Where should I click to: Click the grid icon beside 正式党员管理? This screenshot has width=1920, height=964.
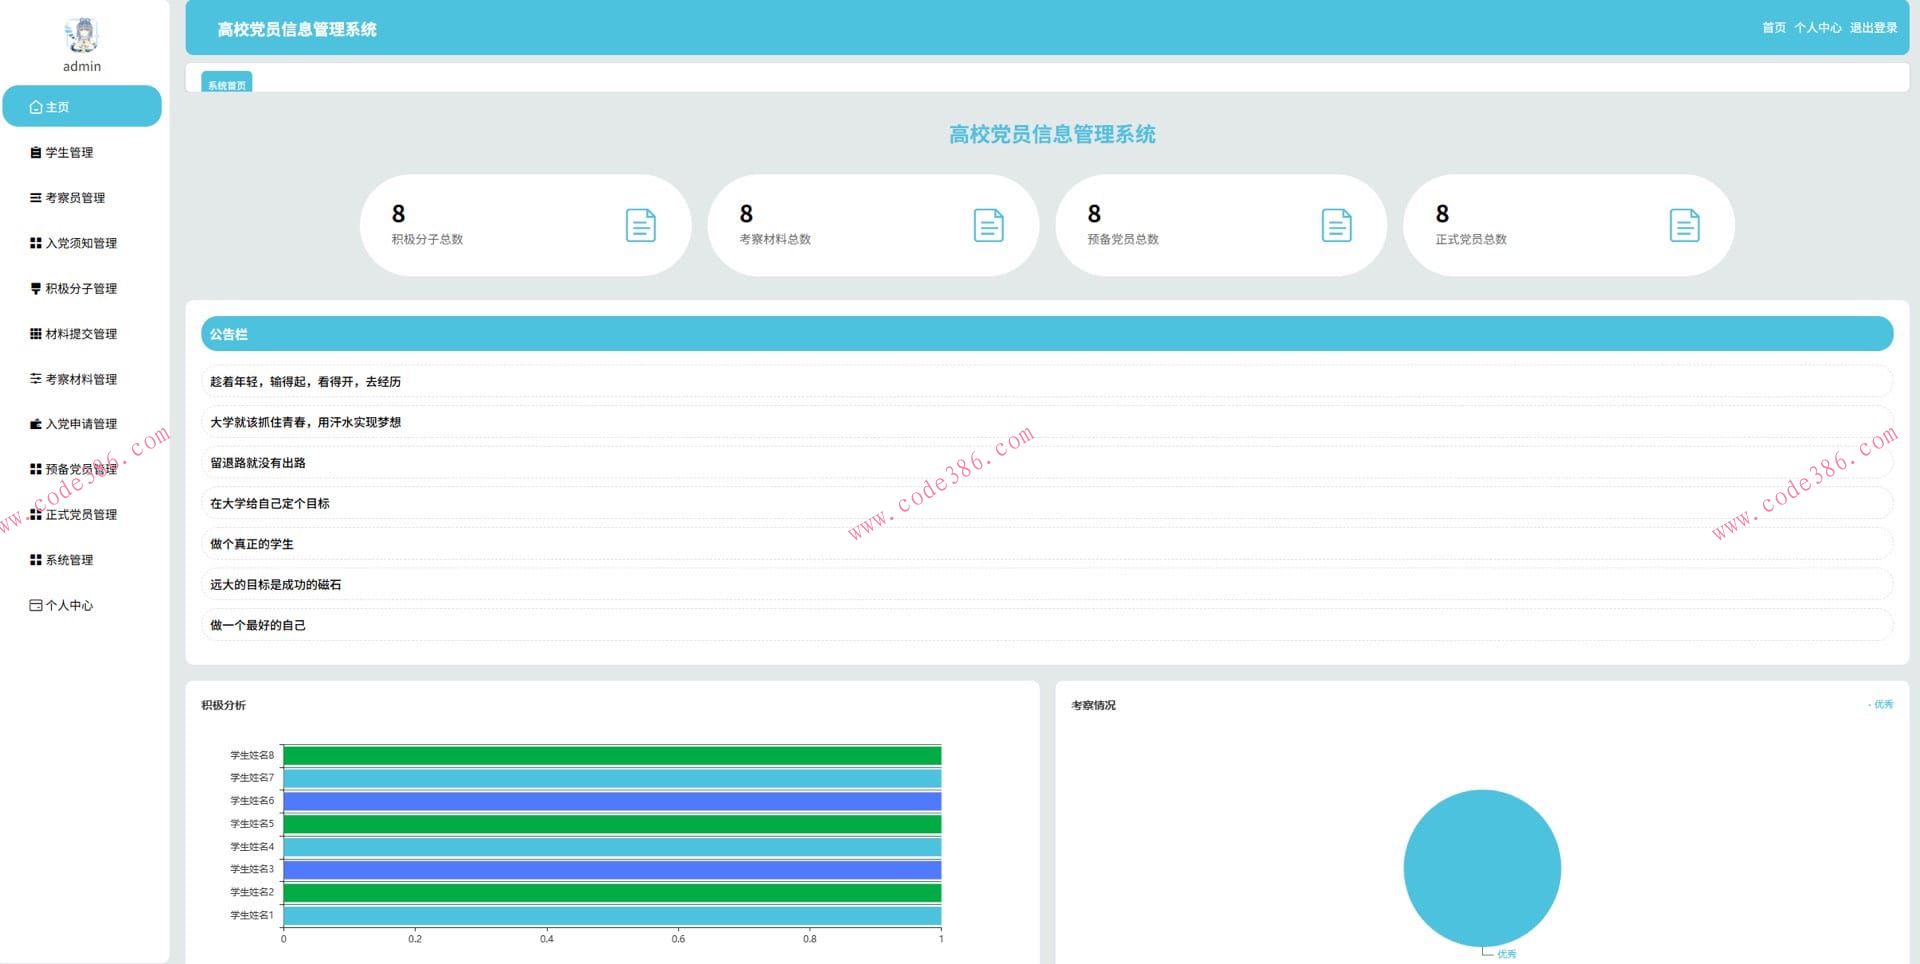click(x=36, y=515)
